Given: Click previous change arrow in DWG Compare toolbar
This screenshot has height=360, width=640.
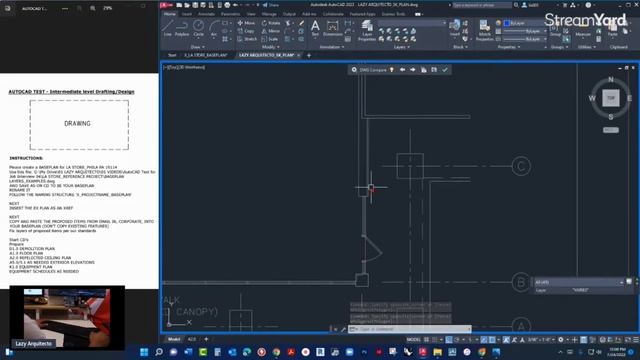Looking at the screenshot, I should click(x=402, y=70).
